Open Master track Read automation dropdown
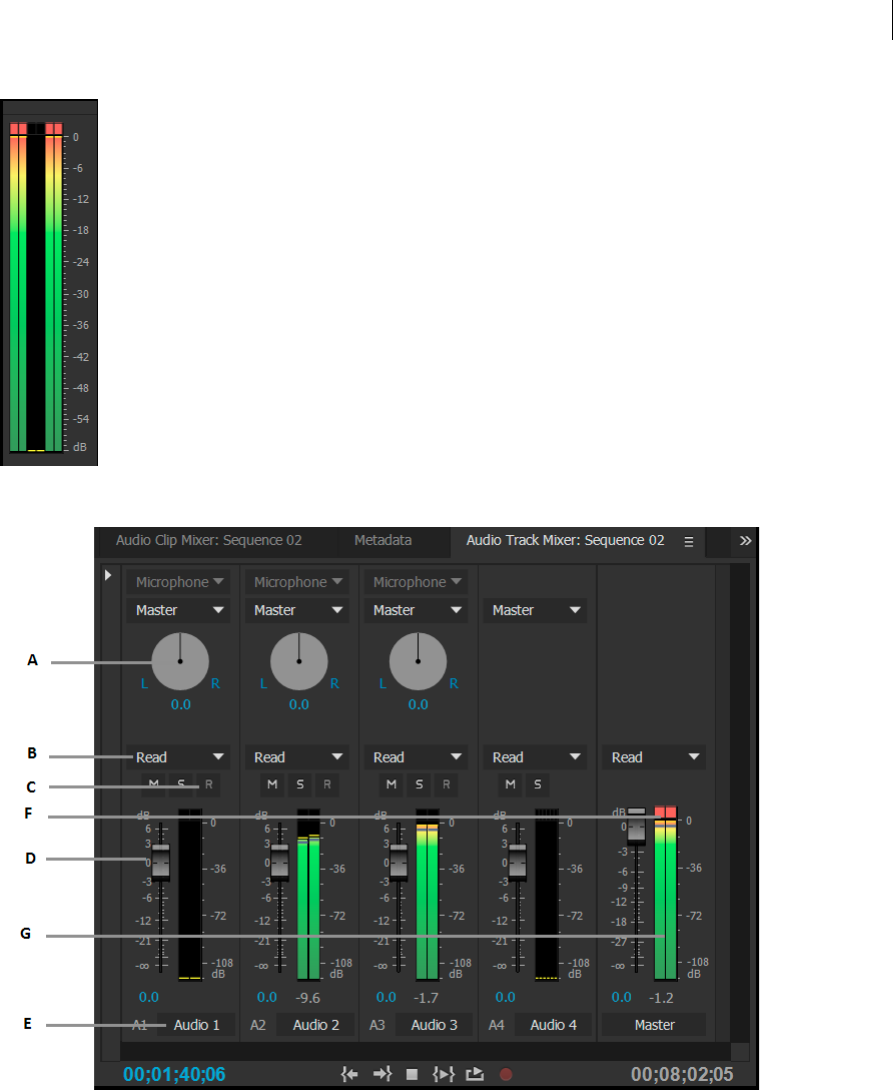This screenshot has width=893, height=1090. (654, 757)
